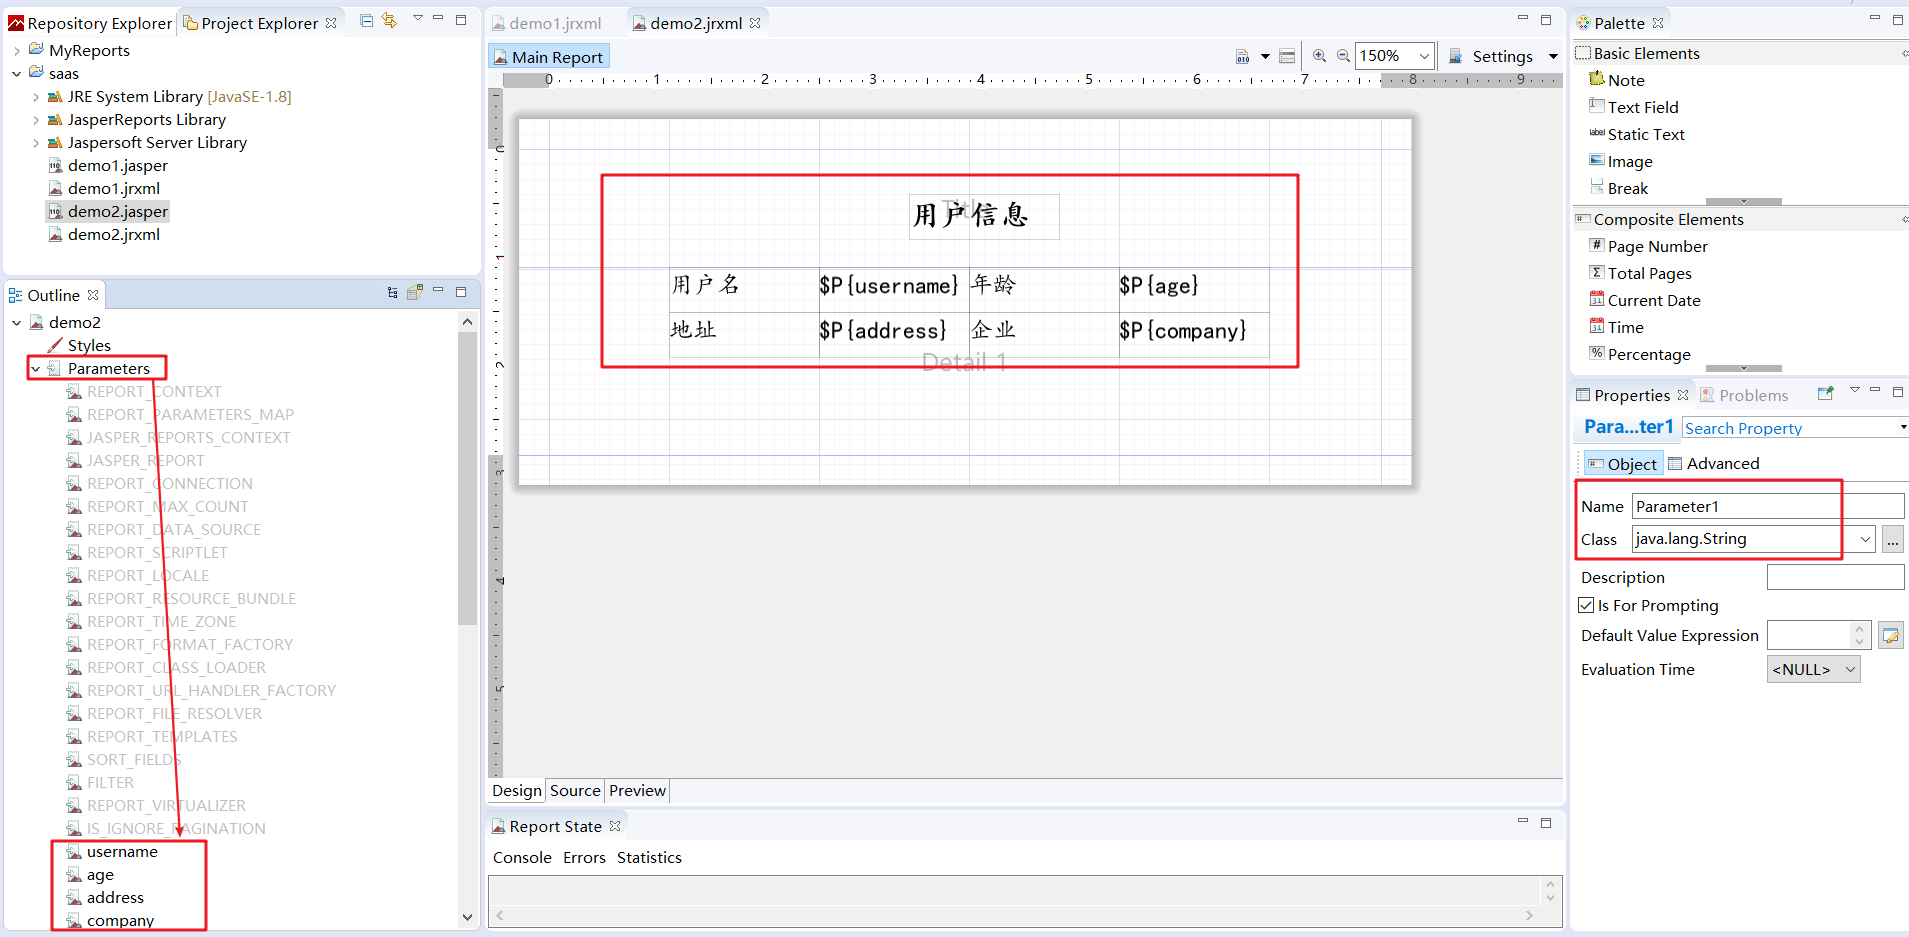Open the compile icon's dropdown arrow
The image size is (1909, 937).
click(1264, 57)
